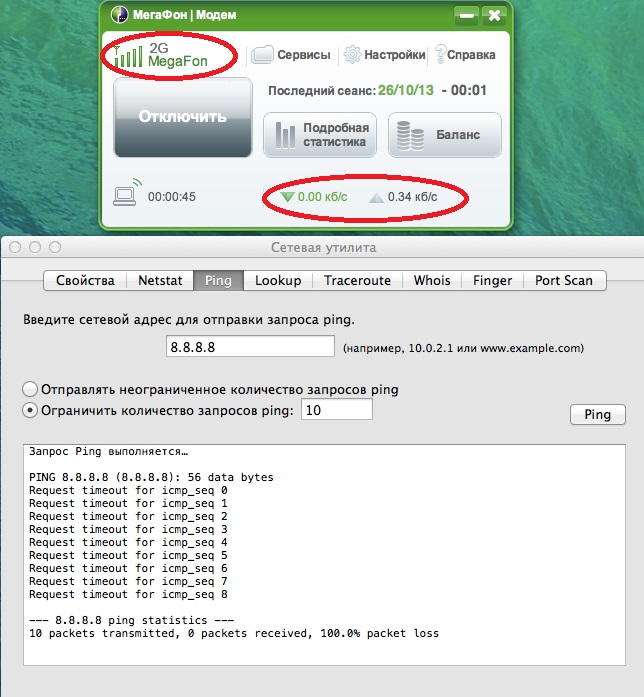Click 'Request timeout for icmp_seq 0' line
The image size is (644, 697).
click(x=128, y=490)
